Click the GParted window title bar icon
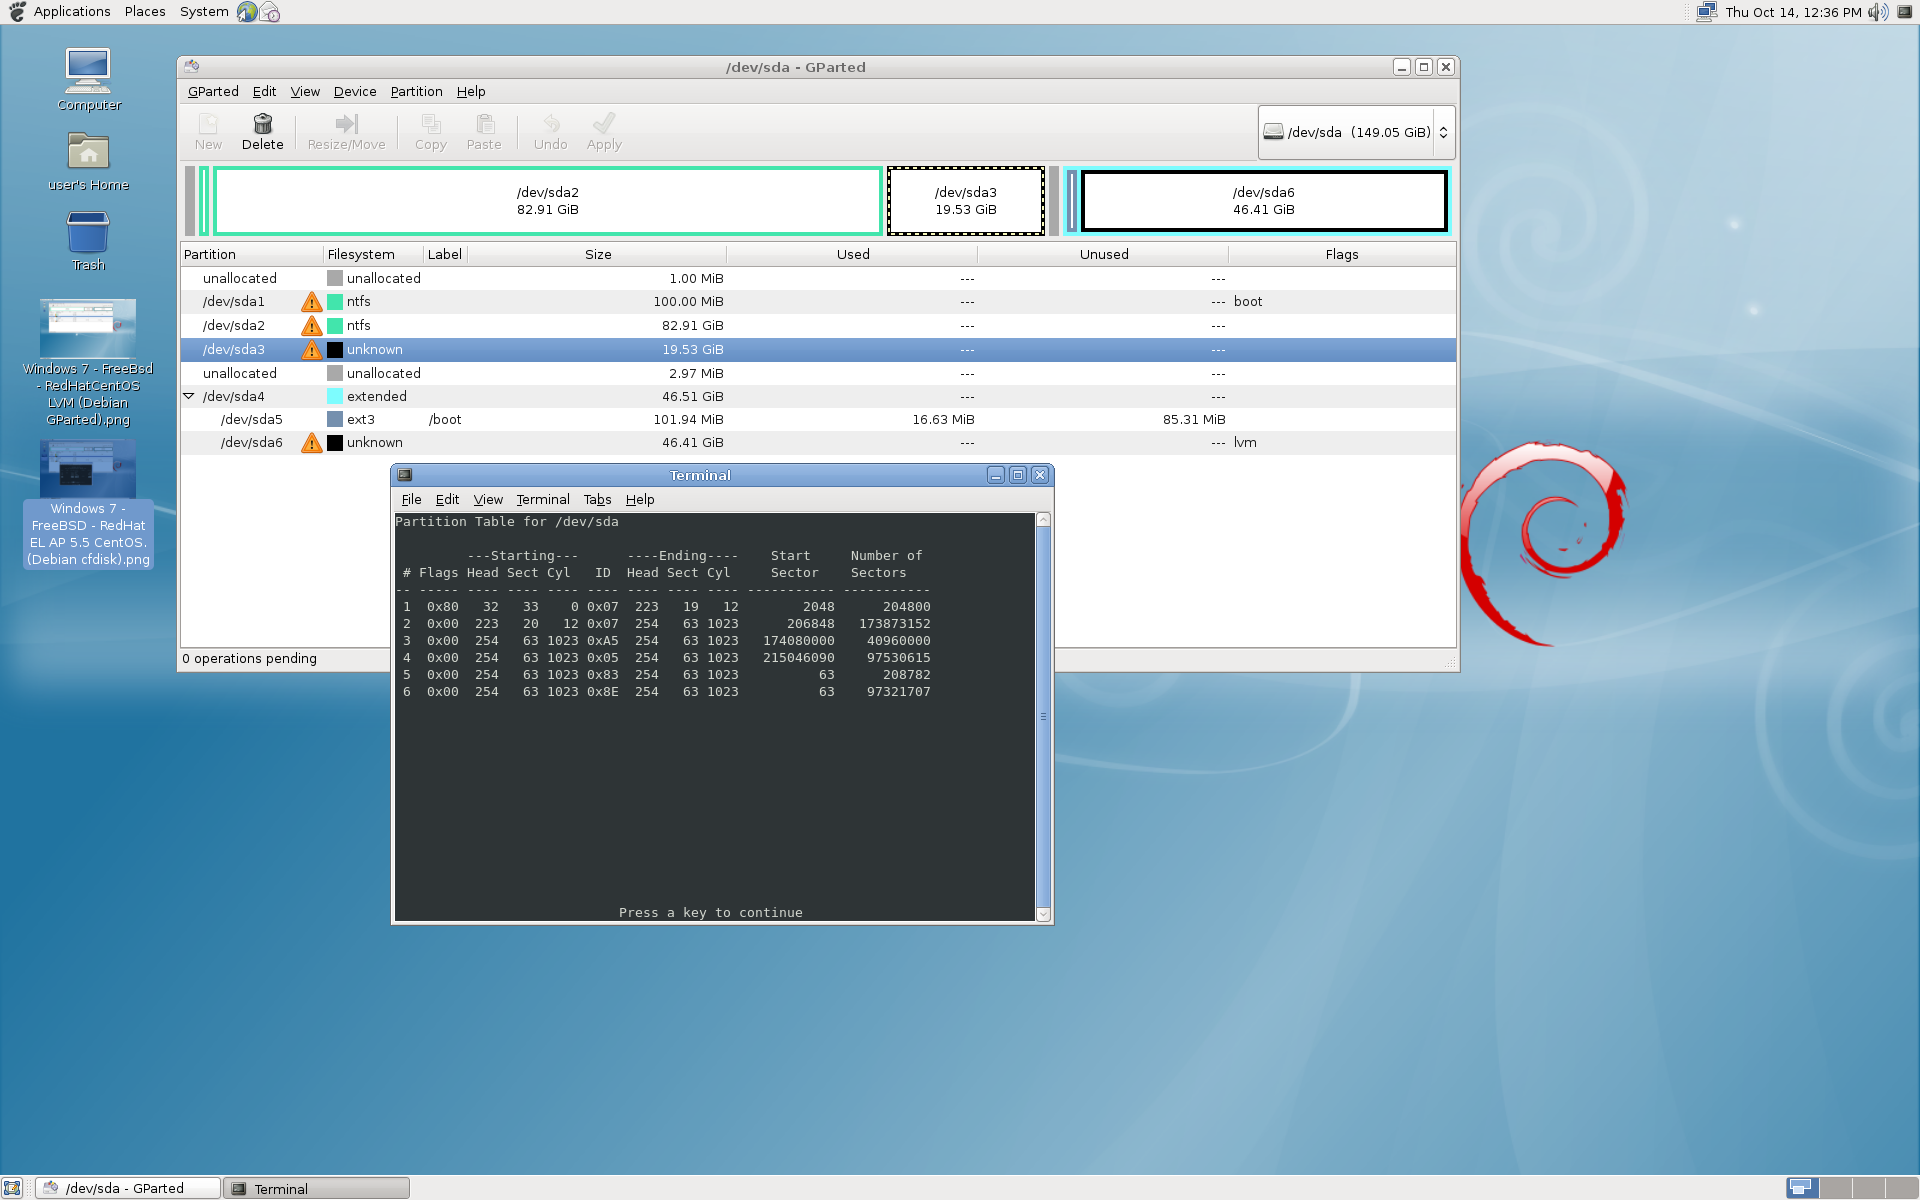 click(x=192, y=67)
